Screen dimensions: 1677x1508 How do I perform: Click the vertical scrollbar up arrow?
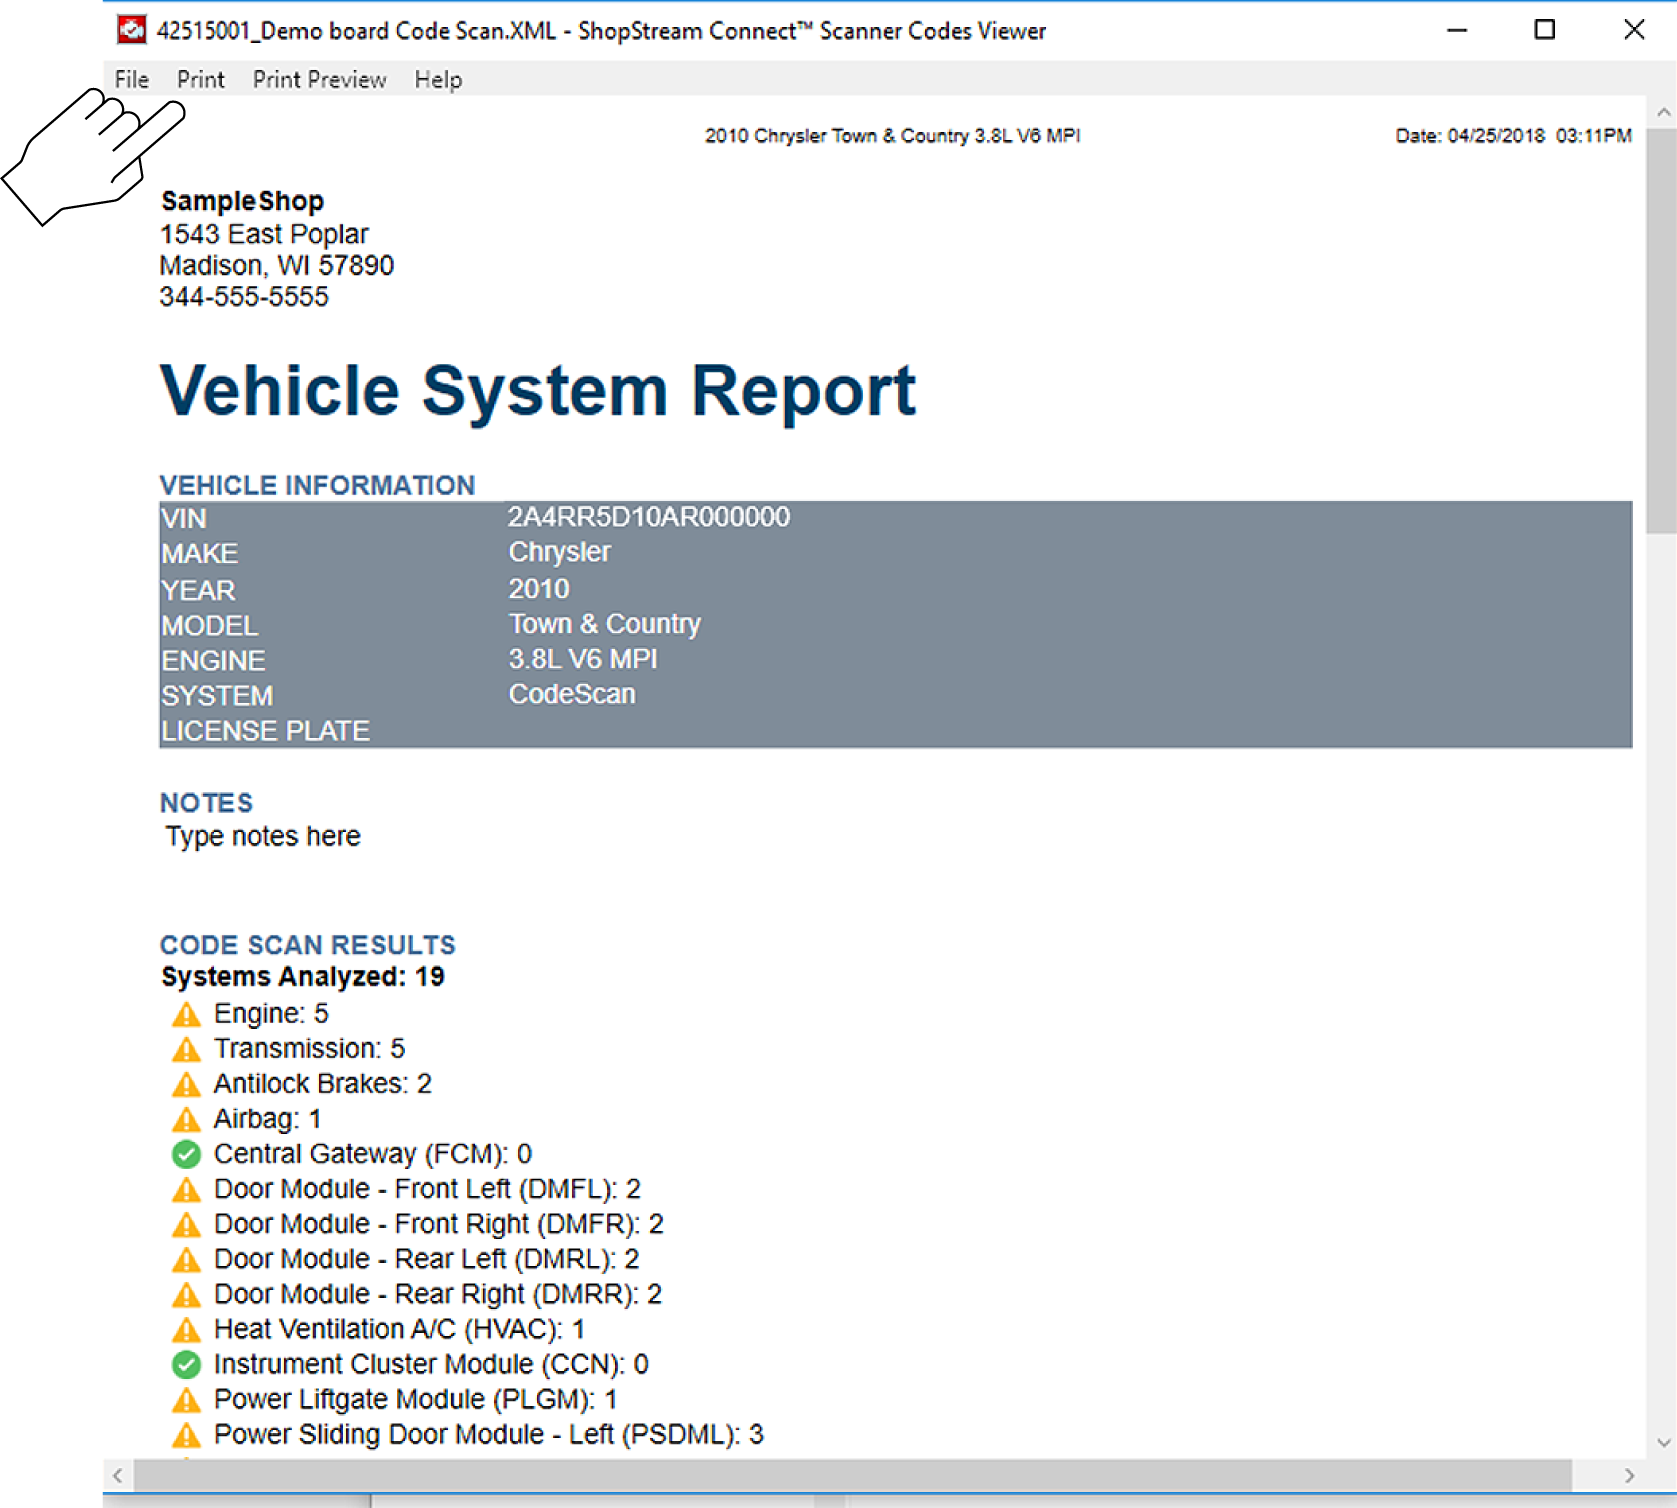point(1663,113)
